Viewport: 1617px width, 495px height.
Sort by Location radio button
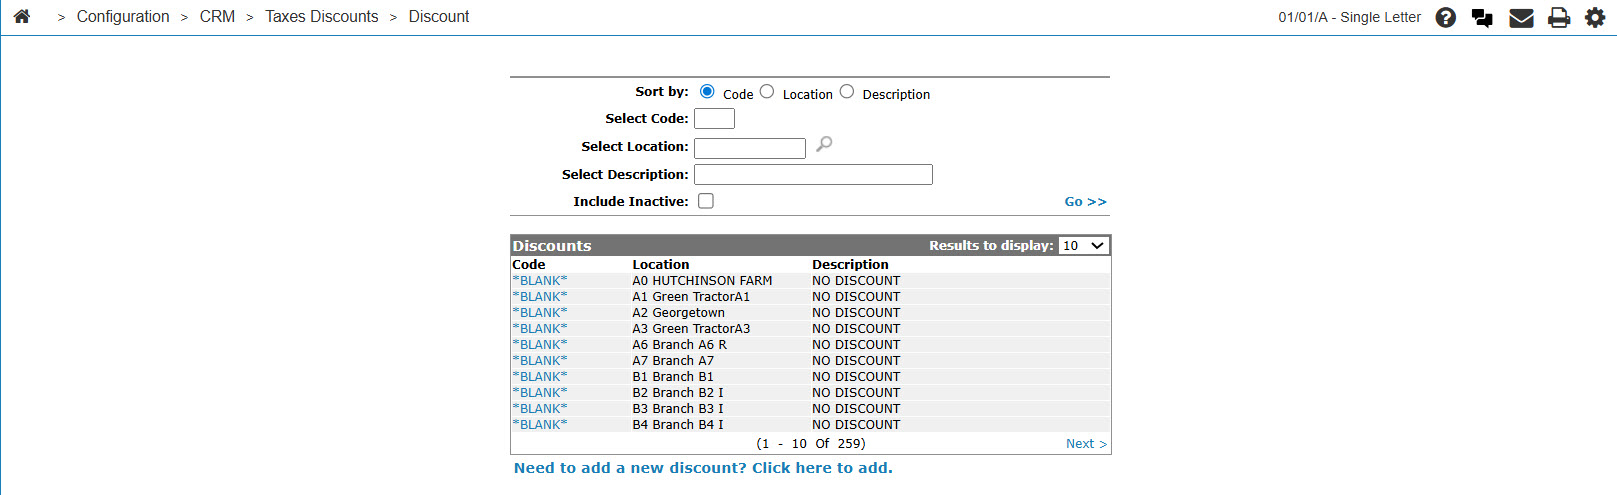[767, 91]
